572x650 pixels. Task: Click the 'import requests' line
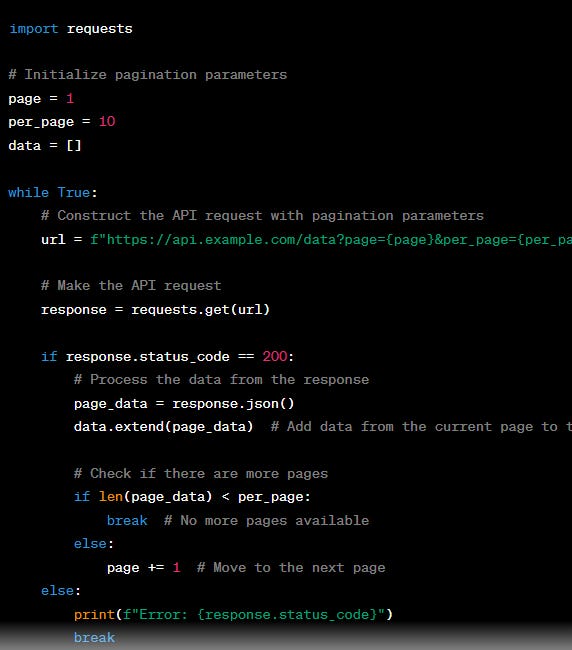tap(71, 29)
